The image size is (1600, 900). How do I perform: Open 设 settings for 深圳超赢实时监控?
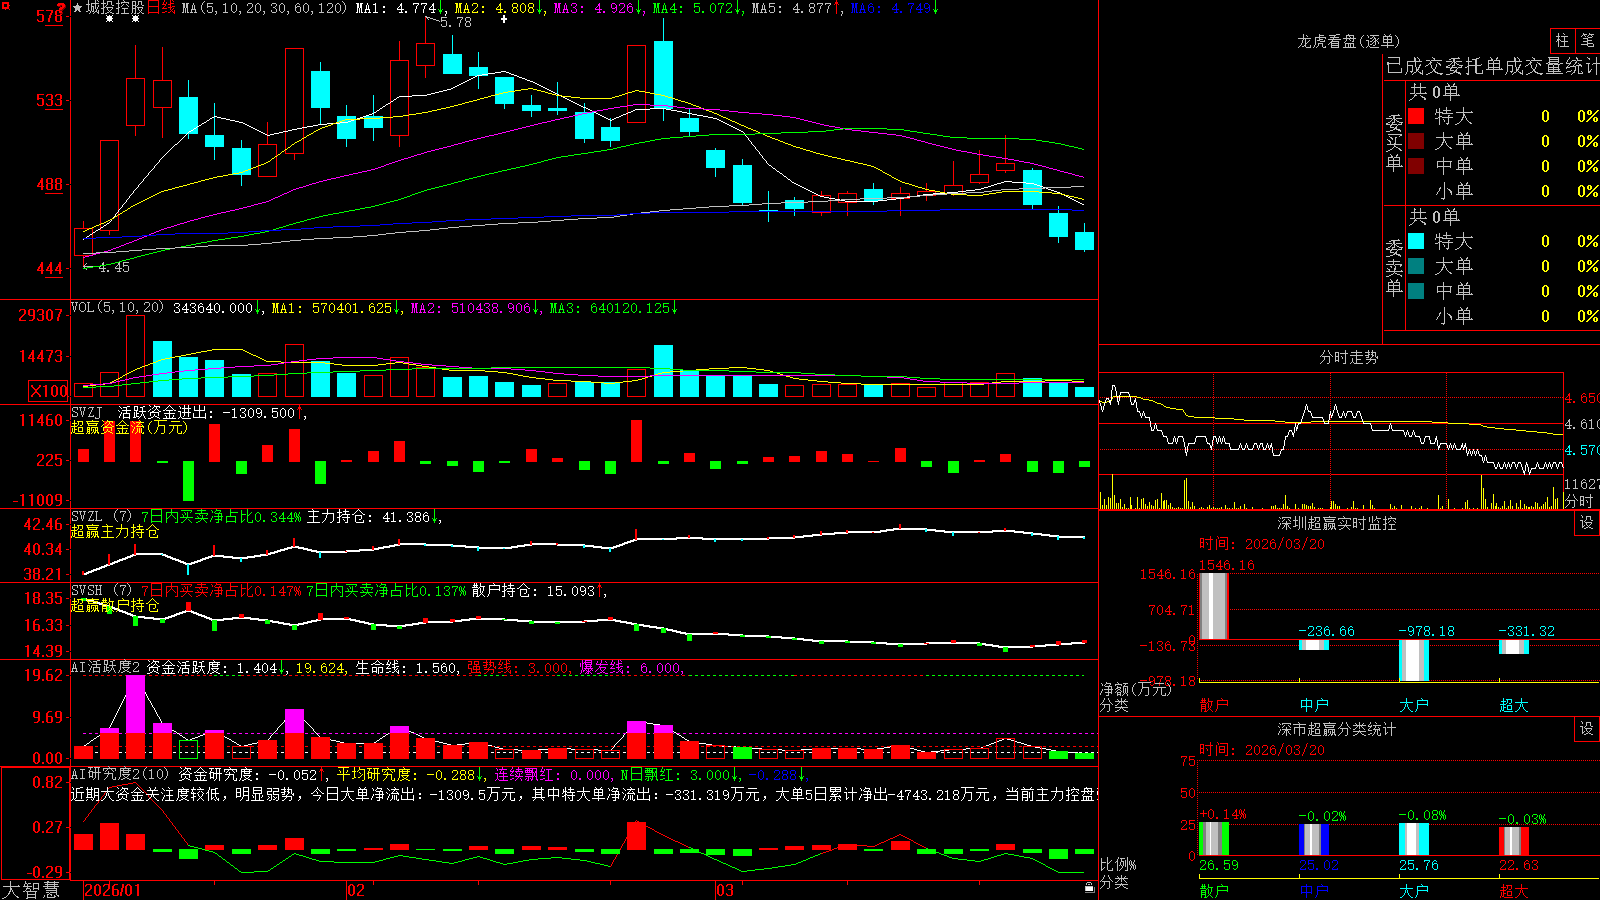tap(1587, 523)
